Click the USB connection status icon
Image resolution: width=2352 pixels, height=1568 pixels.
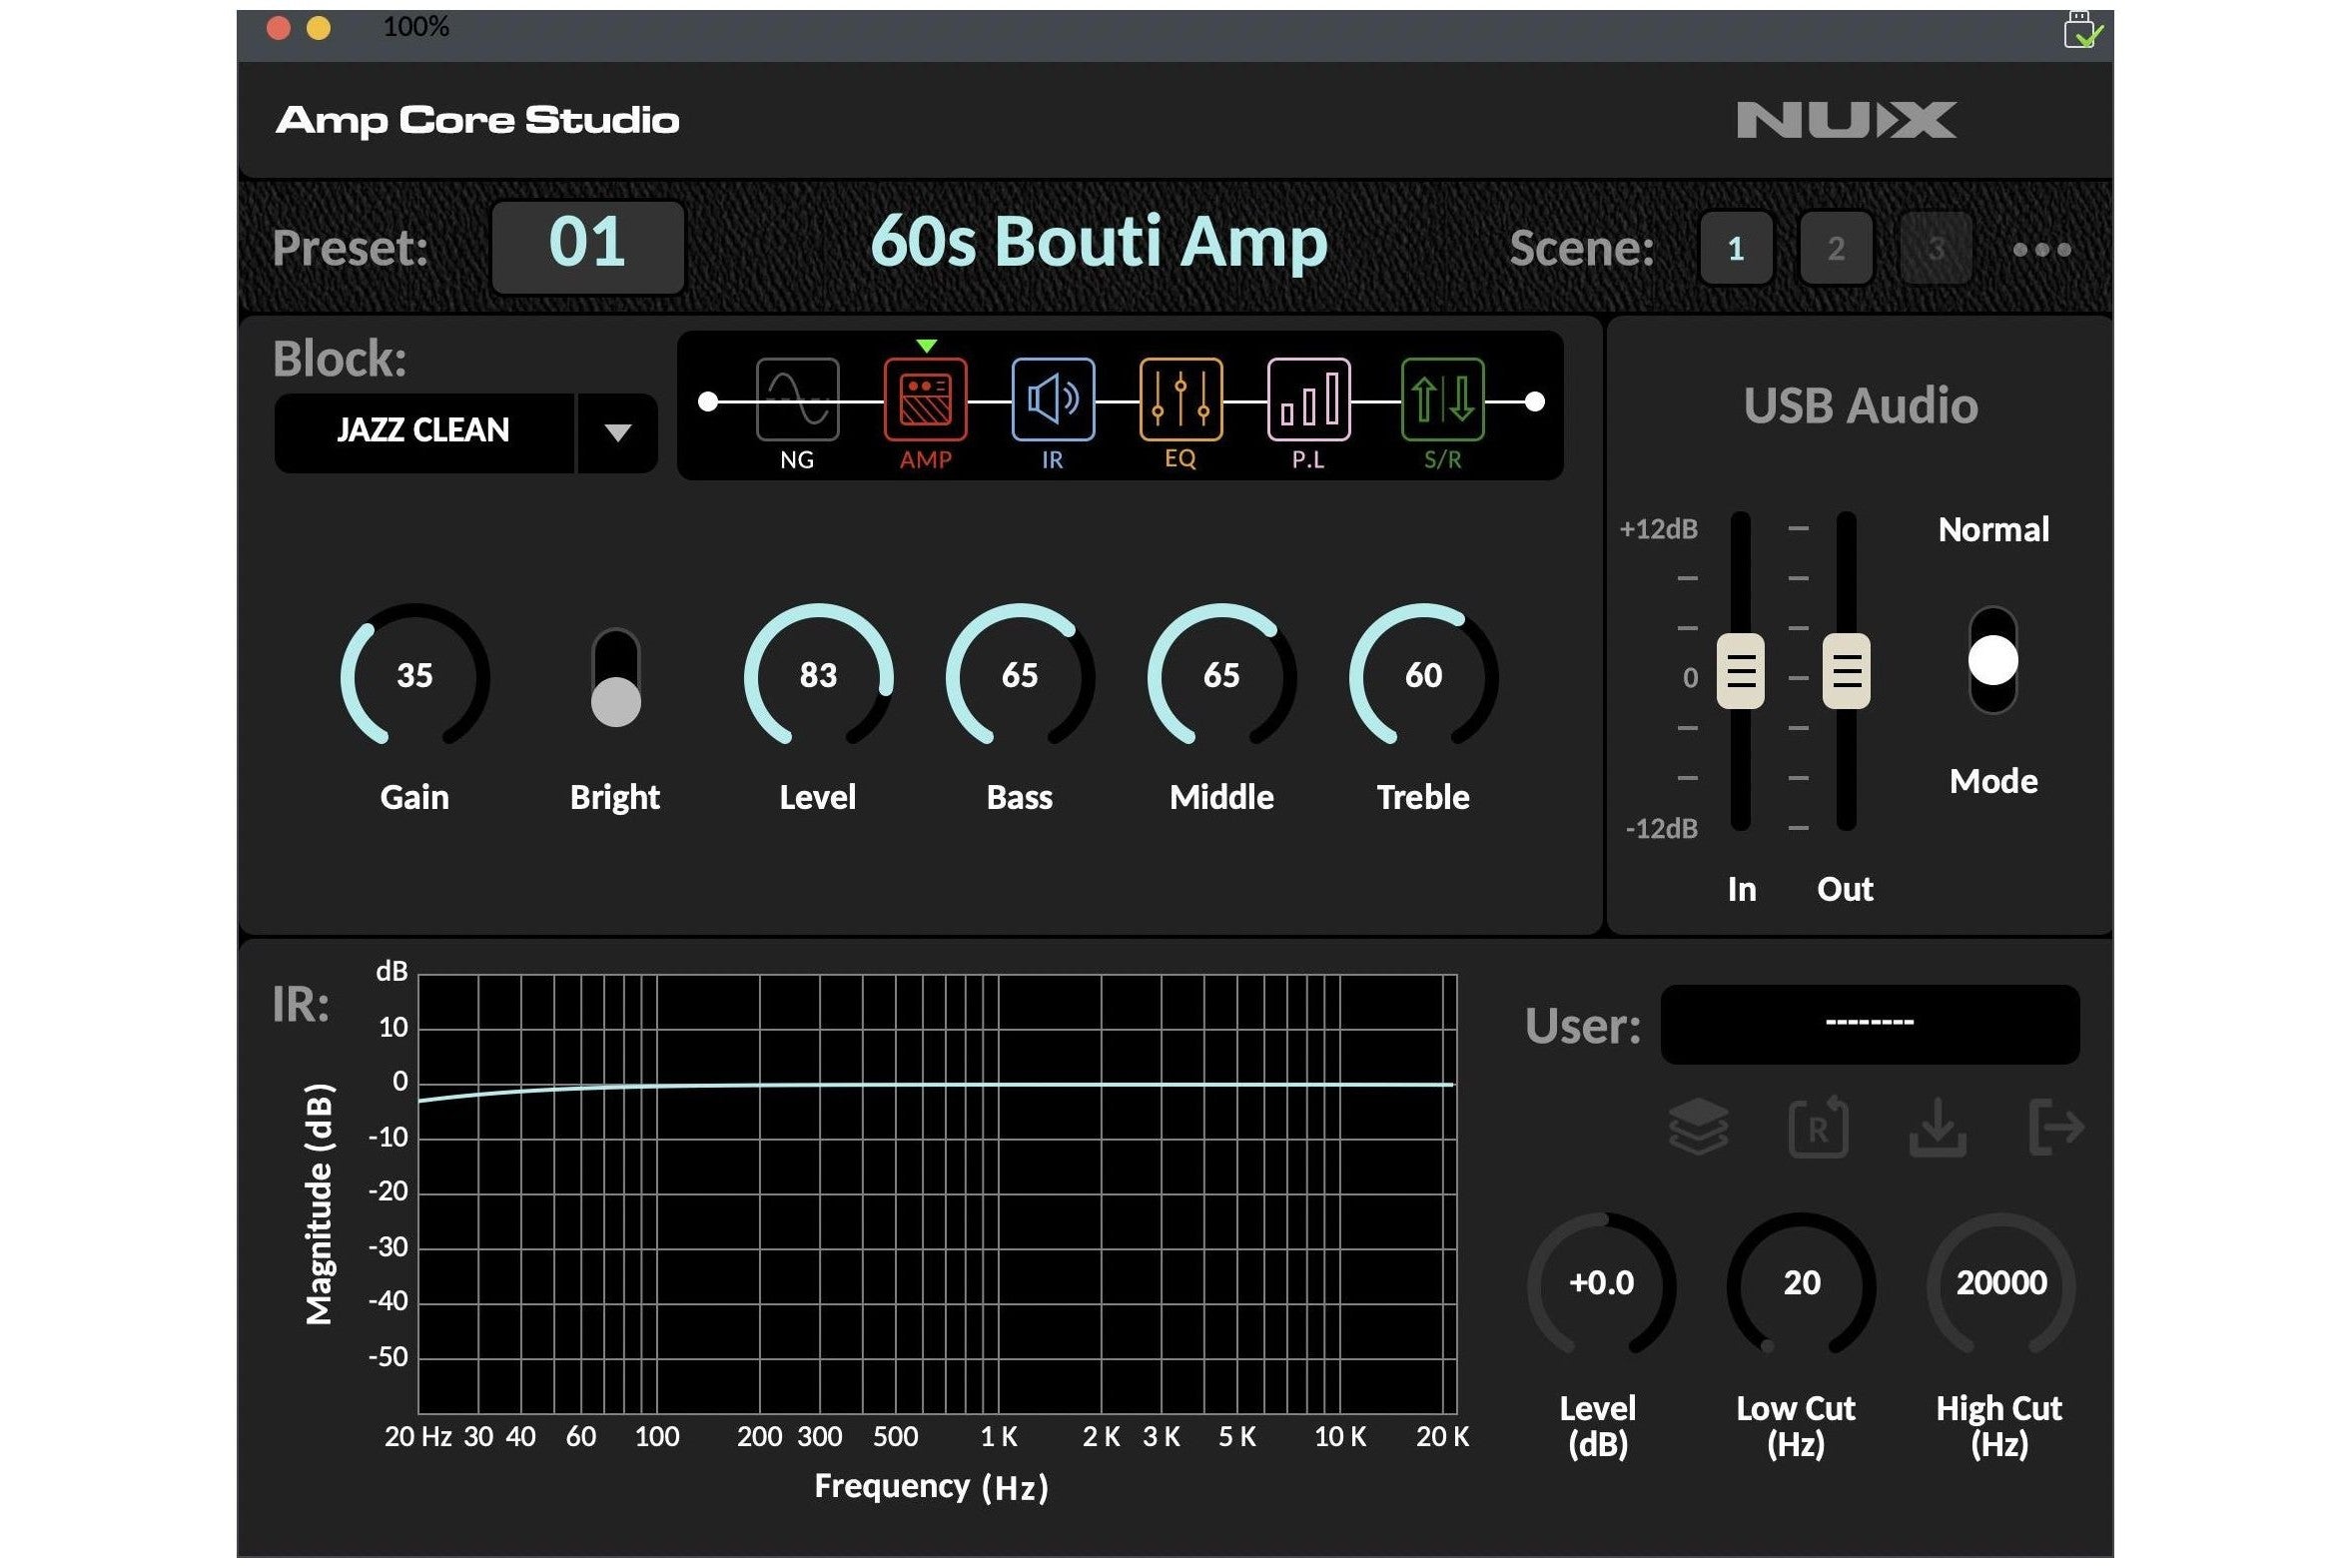pos(2082,30)
